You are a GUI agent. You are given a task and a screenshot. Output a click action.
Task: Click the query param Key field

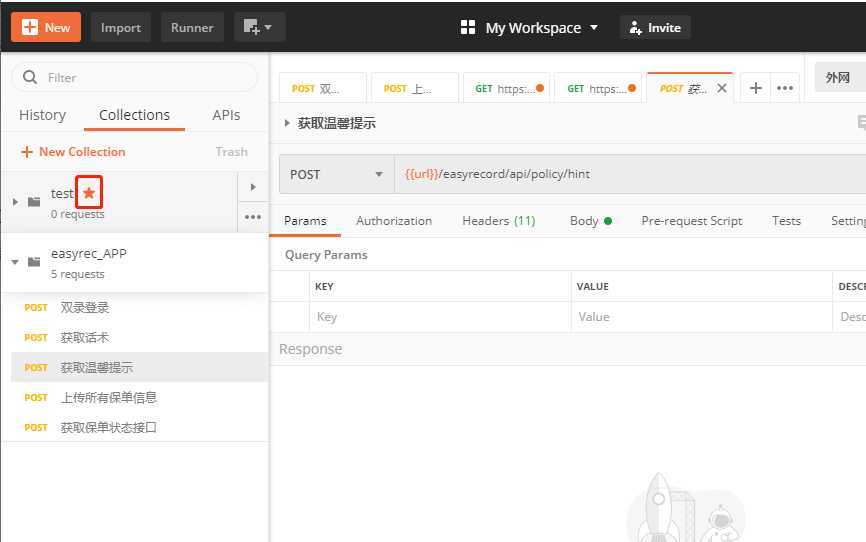click(x=440, y=317)
